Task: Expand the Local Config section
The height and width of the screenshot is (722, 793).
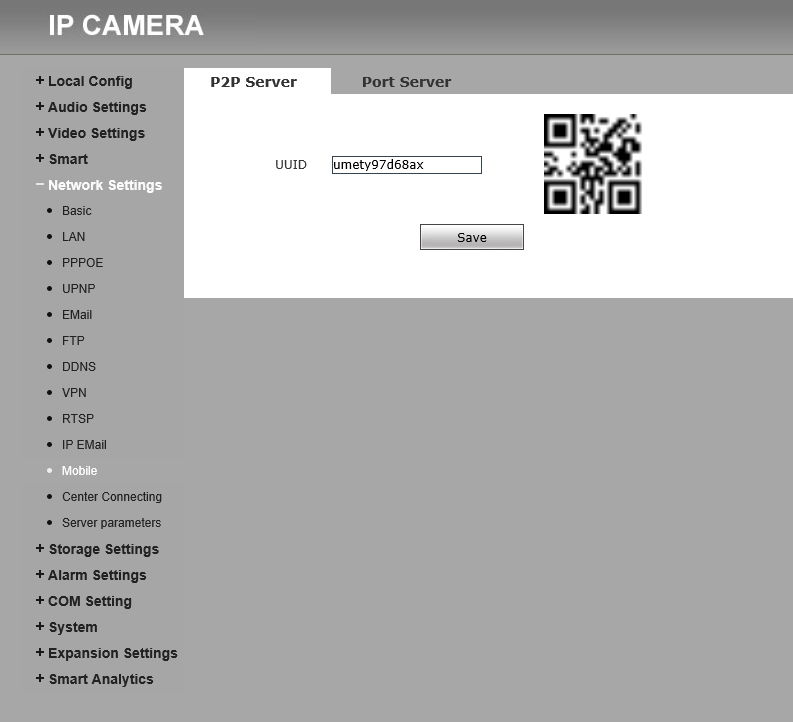Action: point(84,81)
